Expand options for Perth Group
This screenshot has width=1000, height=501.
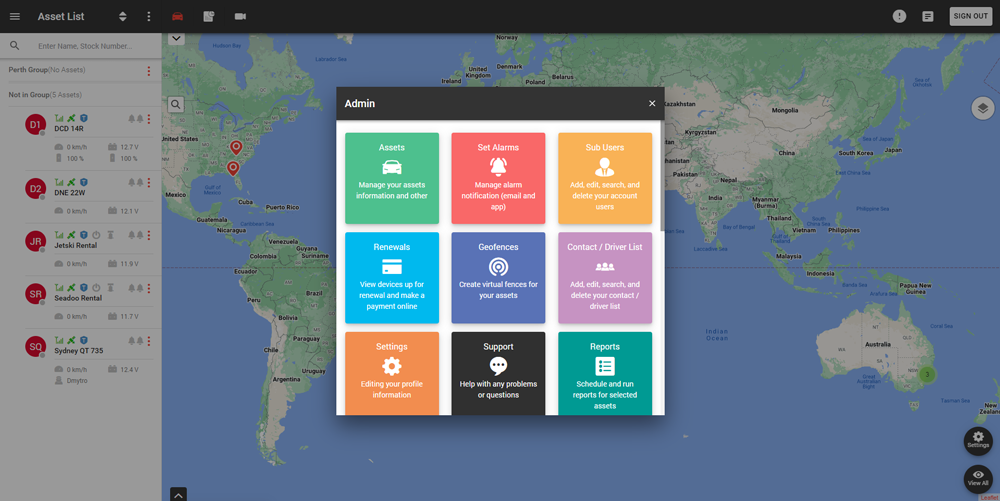149,71
